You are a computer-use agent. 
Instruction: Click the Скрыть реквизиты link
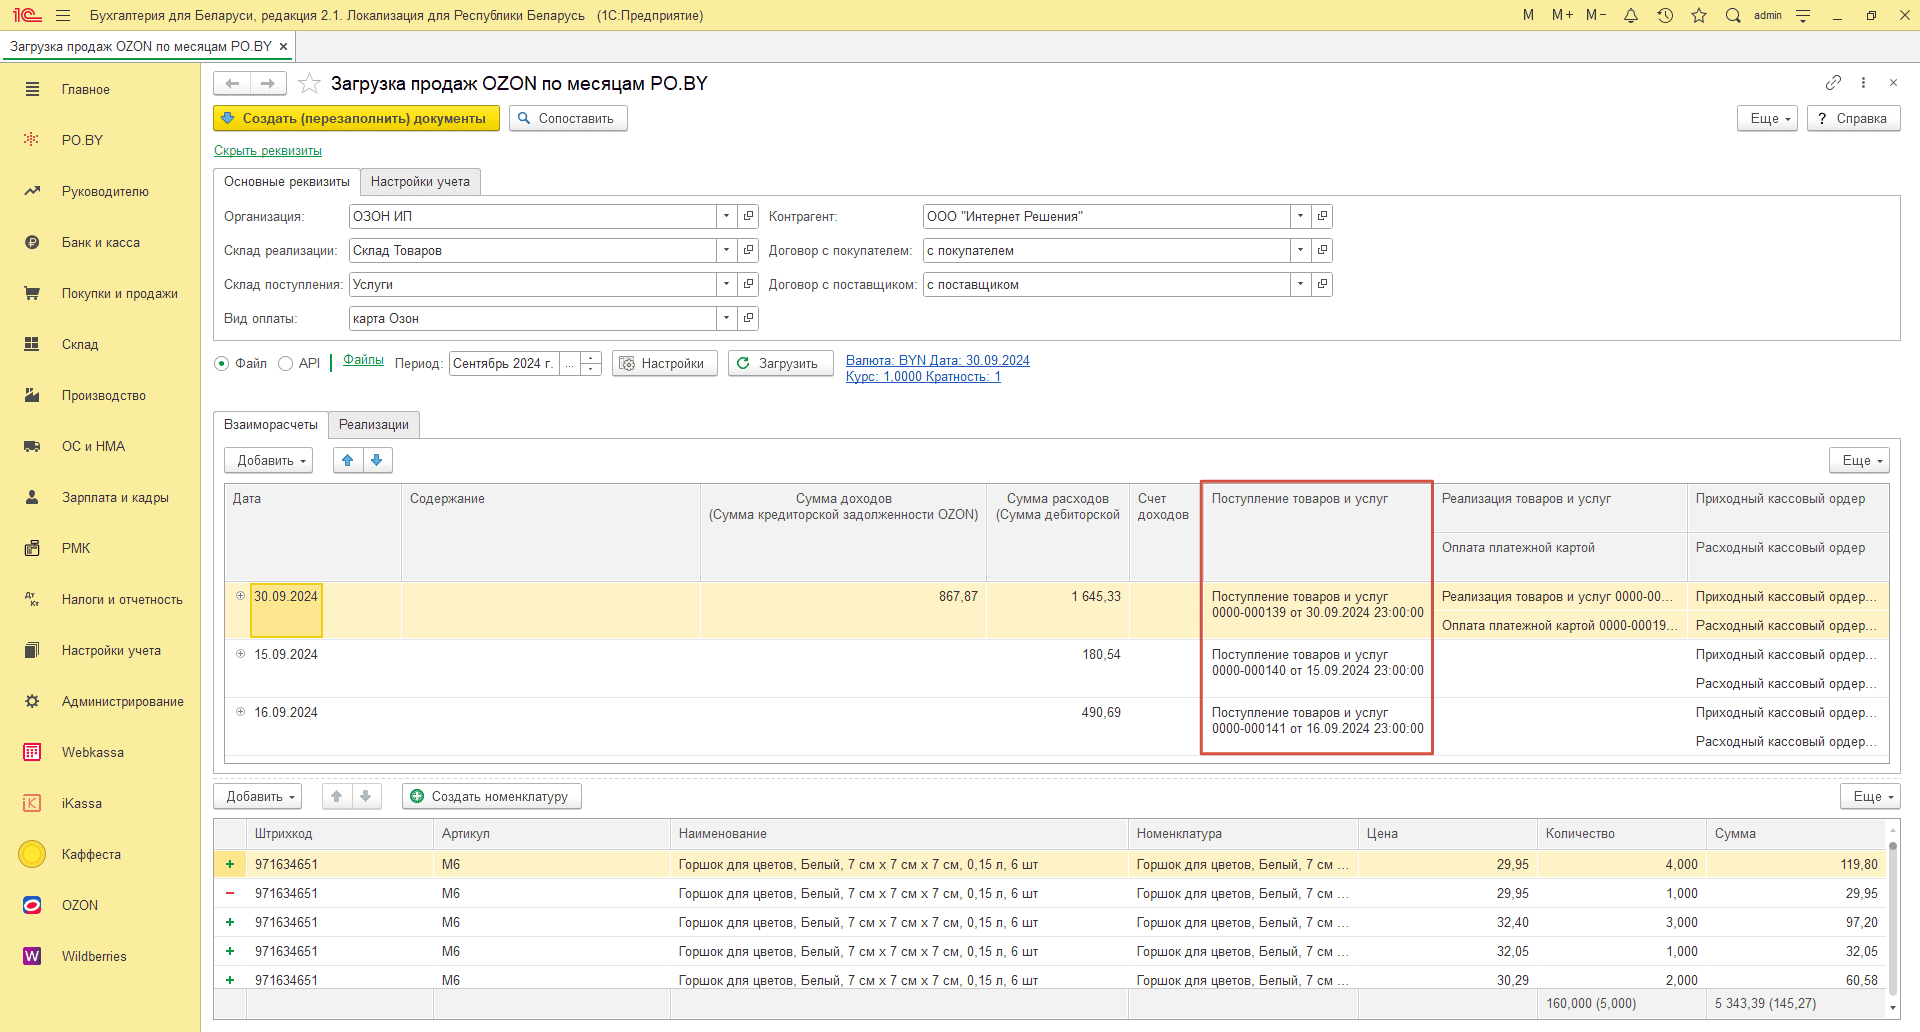point(268,151)
